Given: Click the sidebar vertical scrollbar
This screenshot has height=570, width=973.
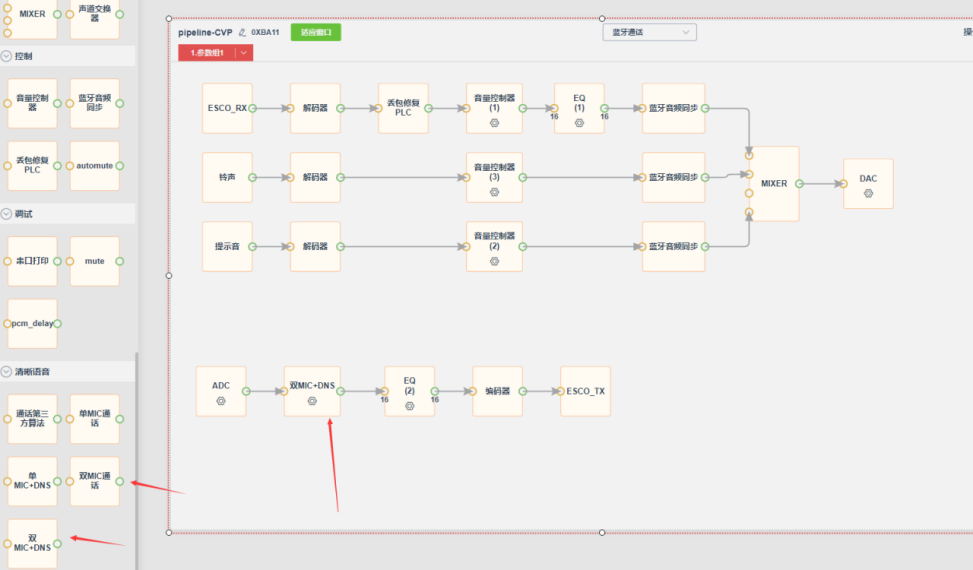Looking at the screenshot, I should [x=137, y=461].
